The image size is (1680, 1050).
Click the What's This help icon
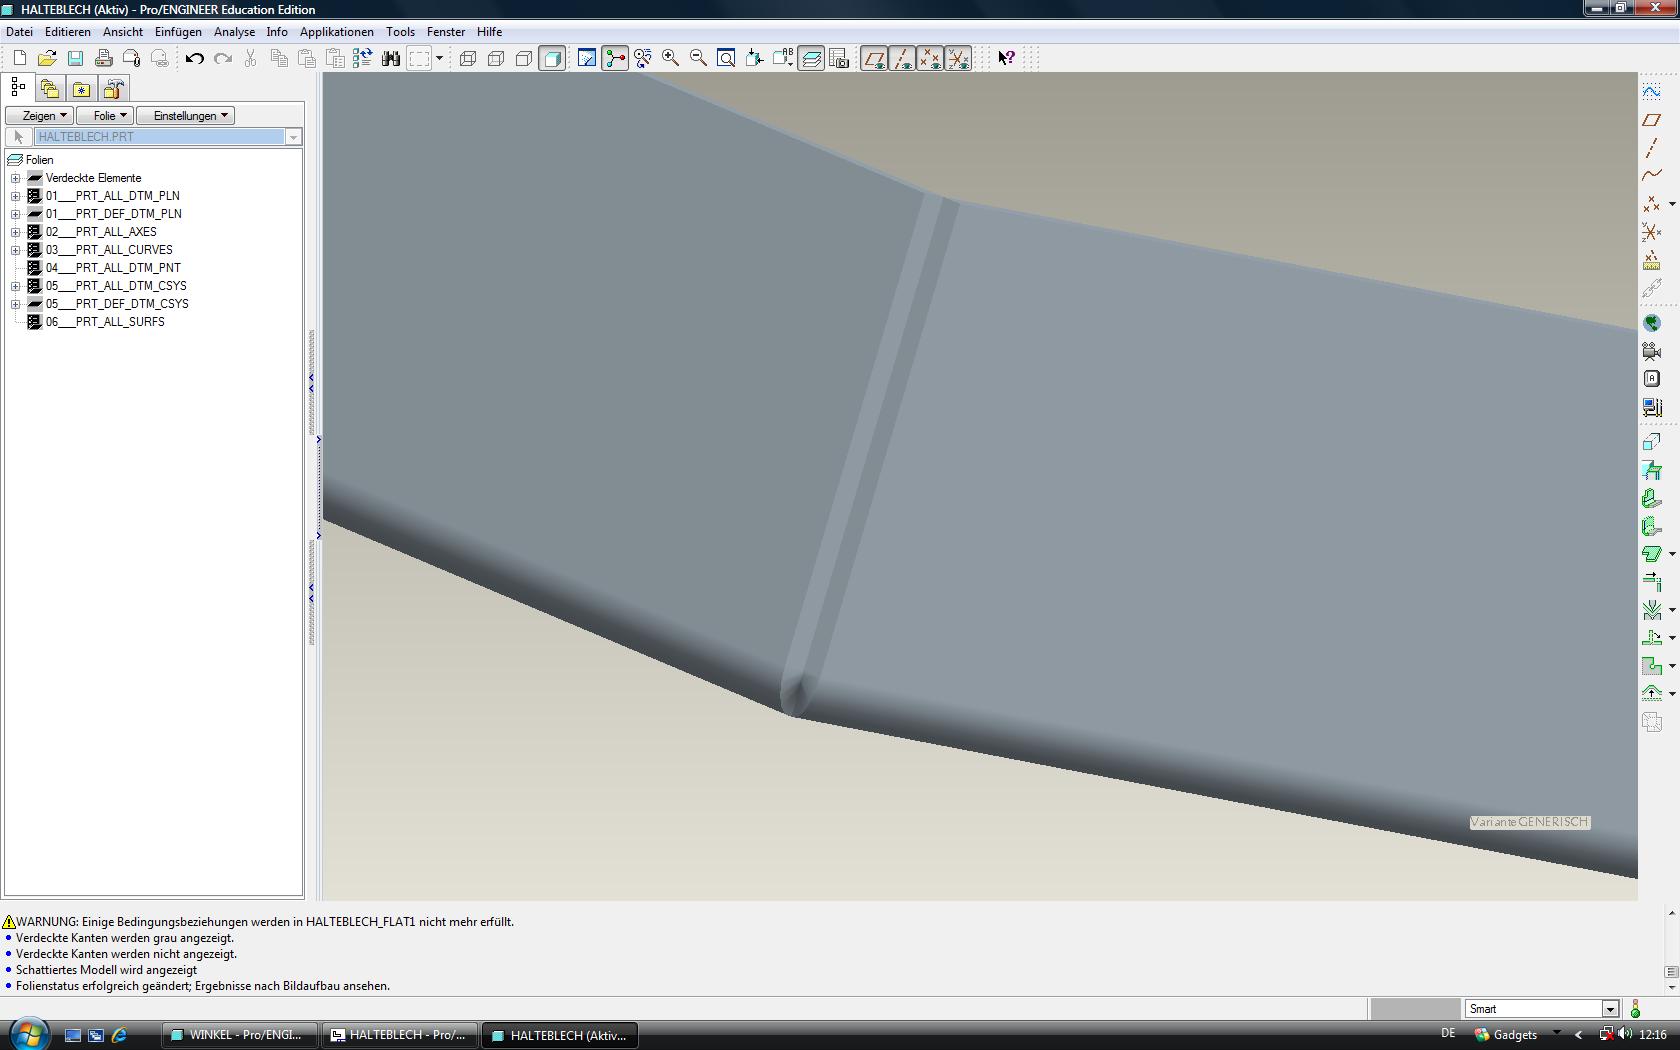1006,59
